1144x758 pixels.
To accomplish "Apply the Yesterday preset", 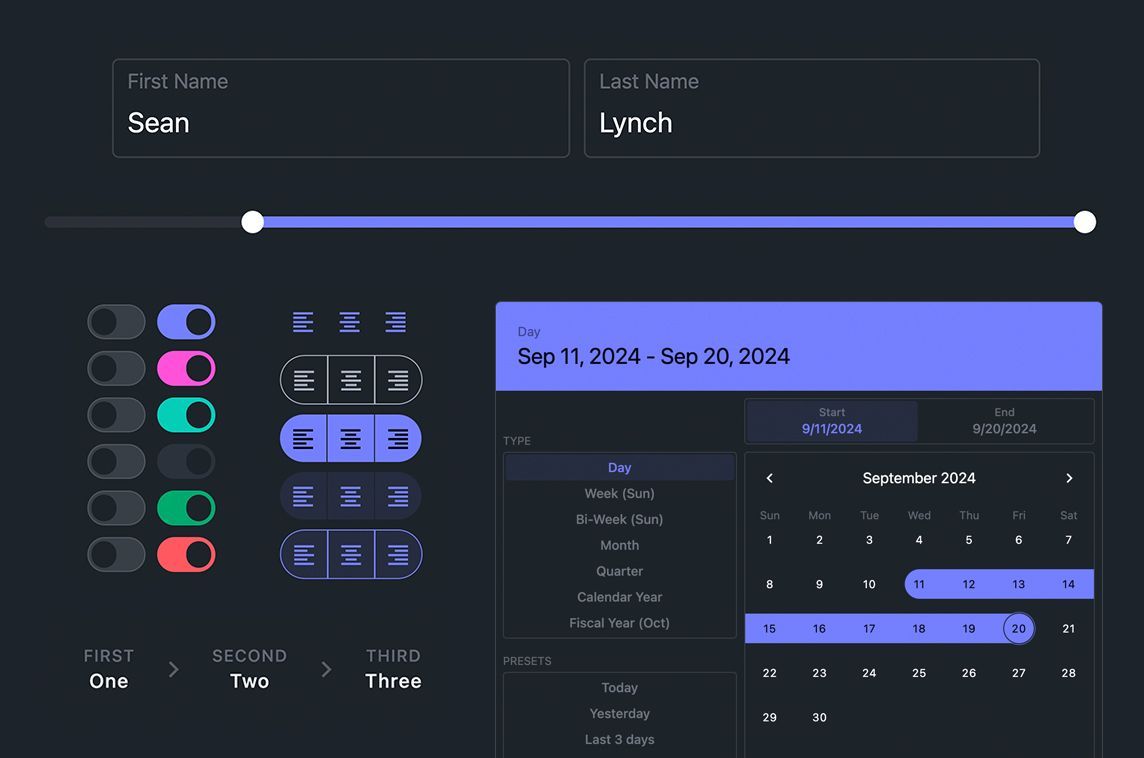I will click(x=619, y=713).
